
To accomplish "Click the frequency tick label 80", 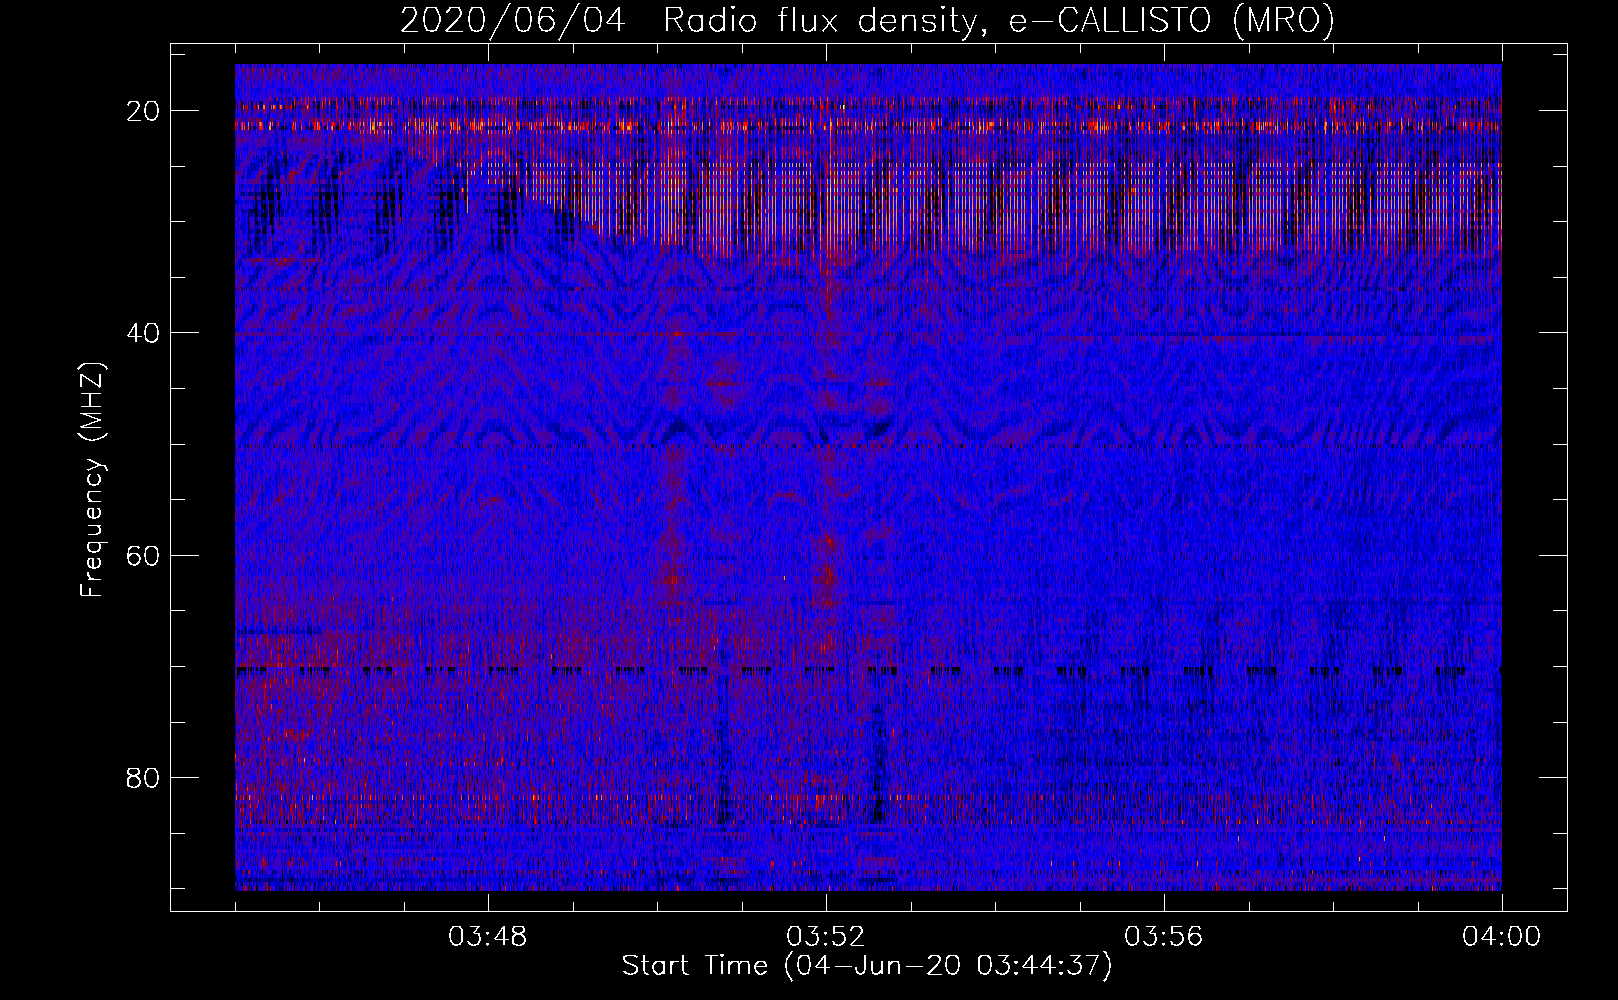I will 144,777.
